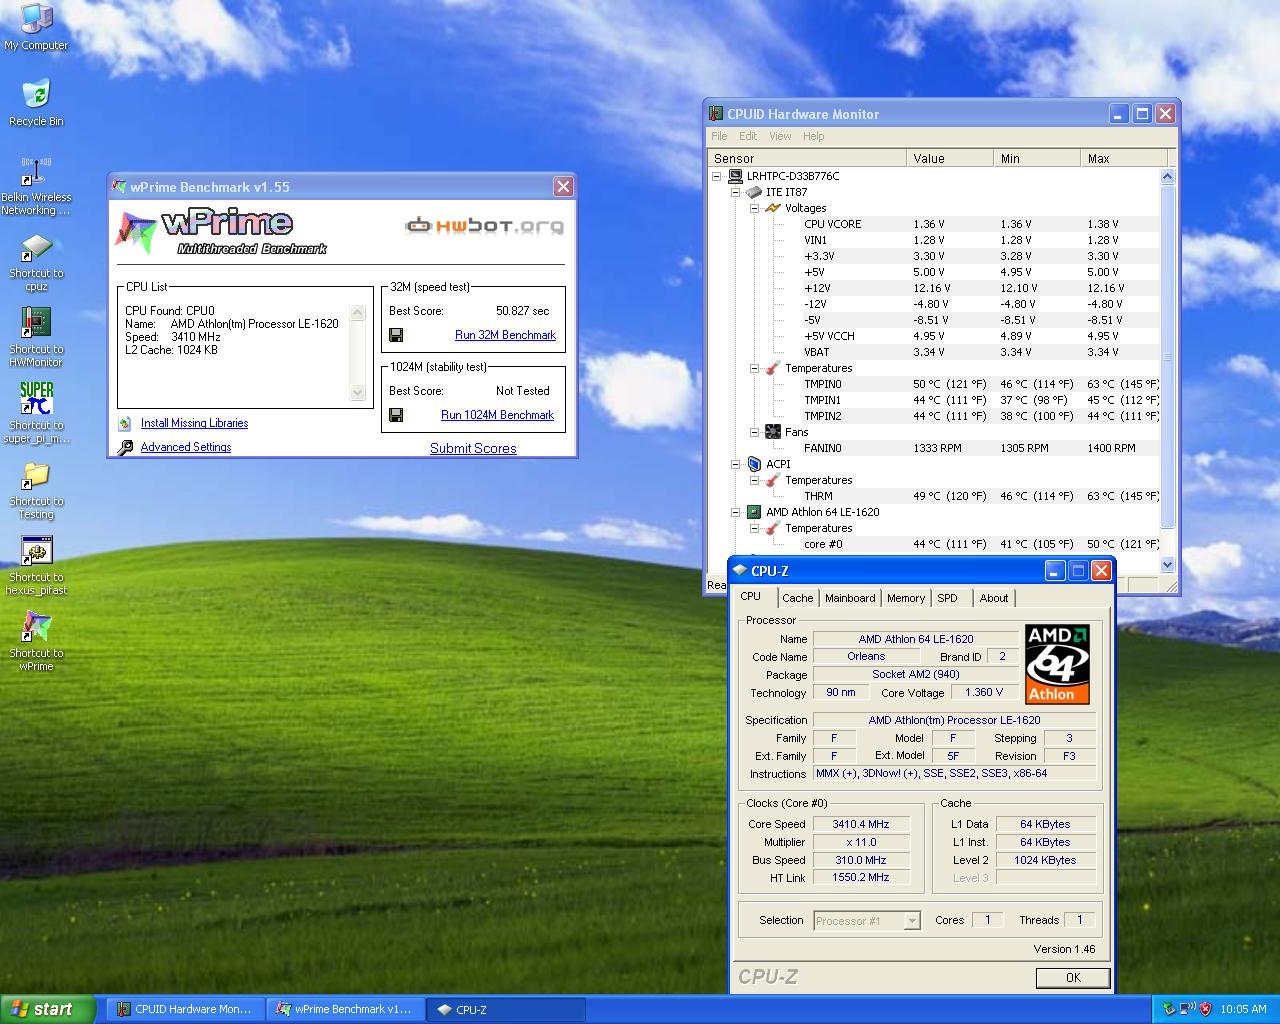Click the ACPI node icon
The width and height of the screenshot is (1280, 1024).
[x=754, y=464]
